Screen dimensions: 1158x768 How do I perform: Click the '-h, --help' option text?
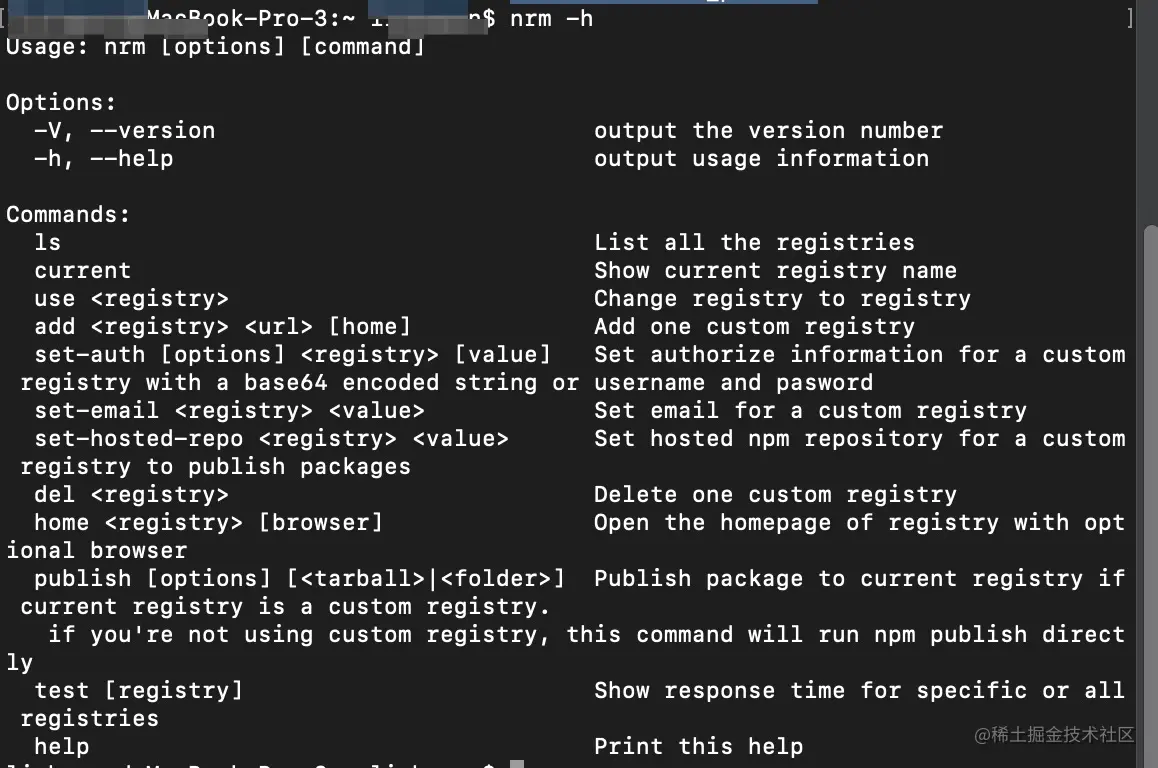coord(103,159)
